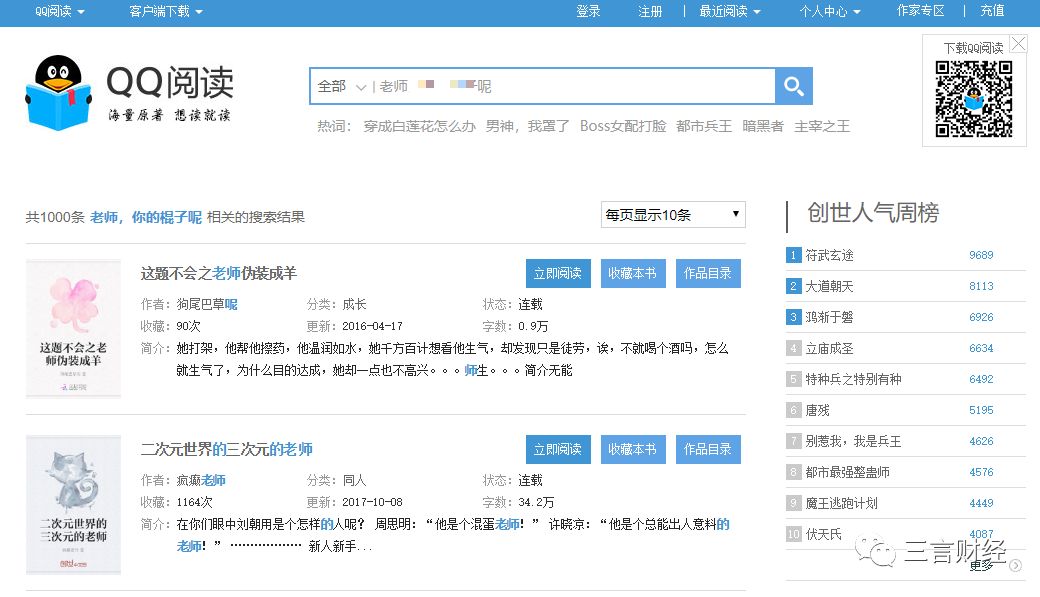This screenshot has height=597, width=1040.
Task: Open ranked book 符武玄途
Action: pos(829,255)
